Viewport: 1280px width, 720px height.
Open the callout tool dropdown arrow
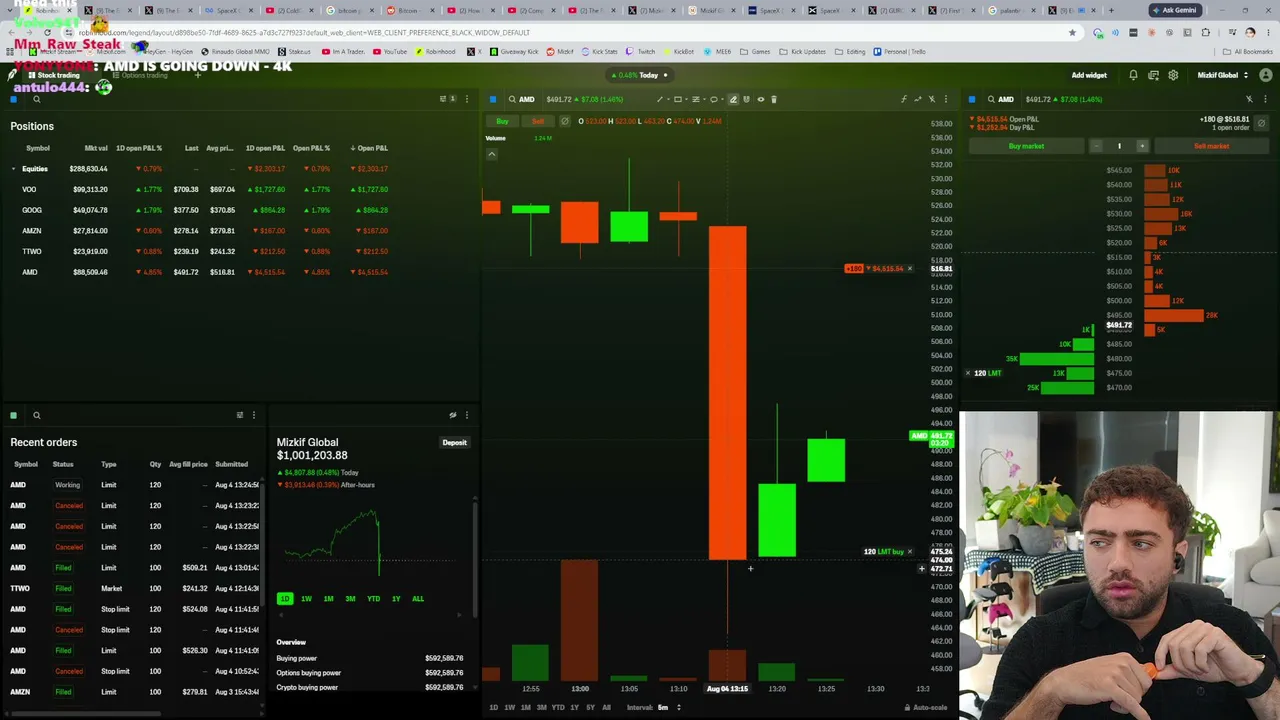[722, 99]
